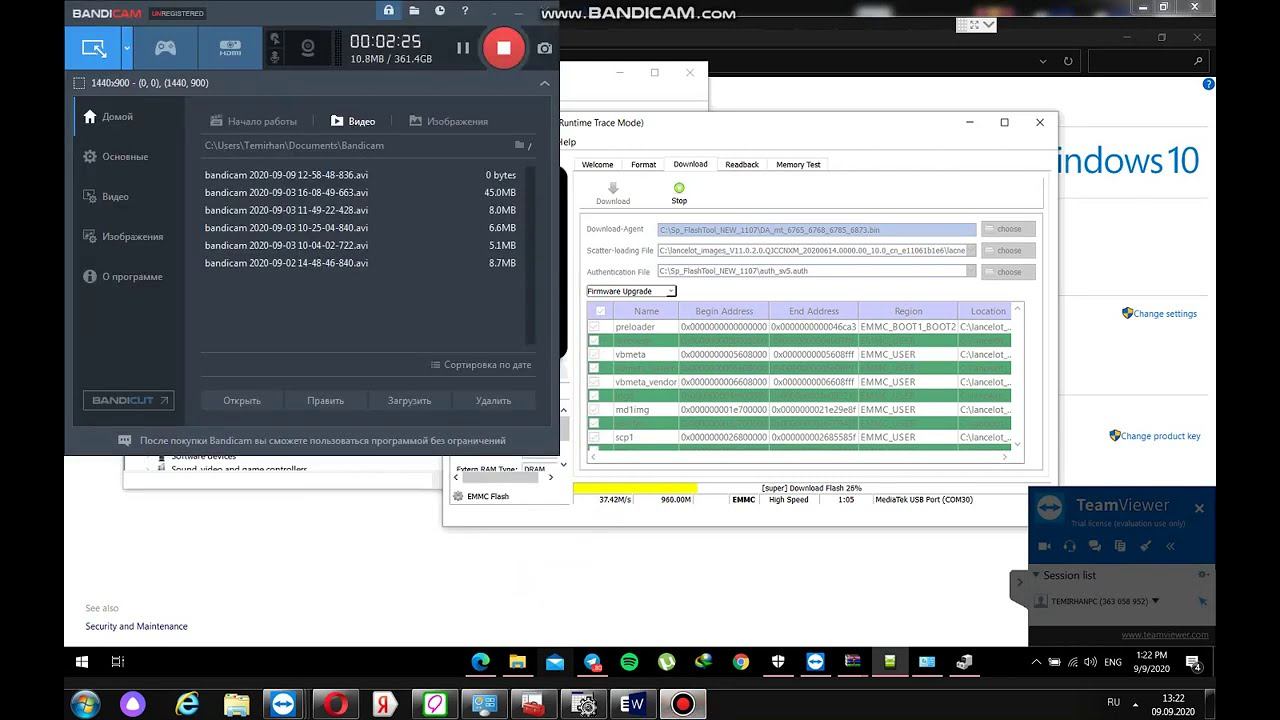Click the 1440x900 recording area selector
Image resolution: width=1280 pixels, height=720 pixels.
click(x=142, y=83)
